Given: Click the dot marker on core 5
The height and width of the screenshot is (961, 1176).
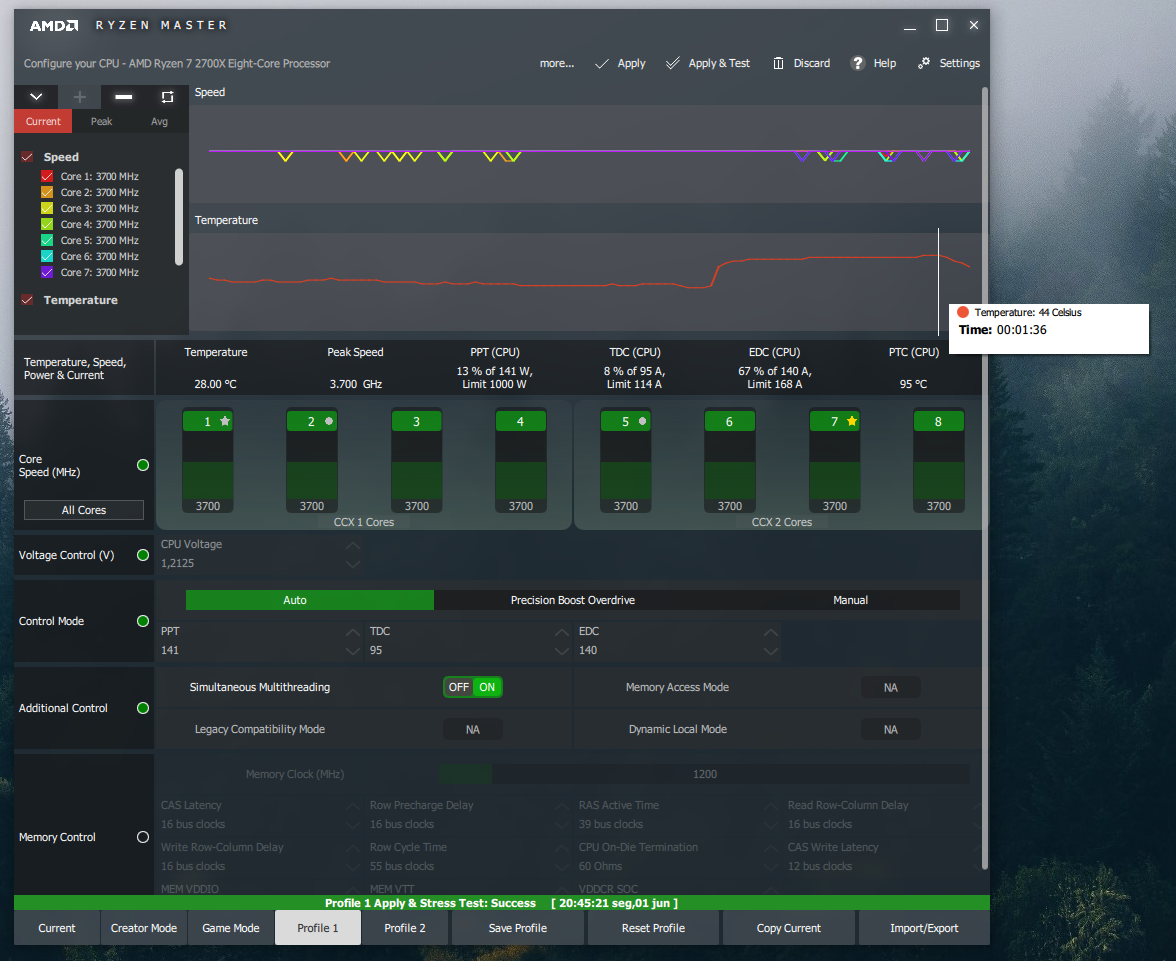Looking at the screenshot, I should coord(642,422).
